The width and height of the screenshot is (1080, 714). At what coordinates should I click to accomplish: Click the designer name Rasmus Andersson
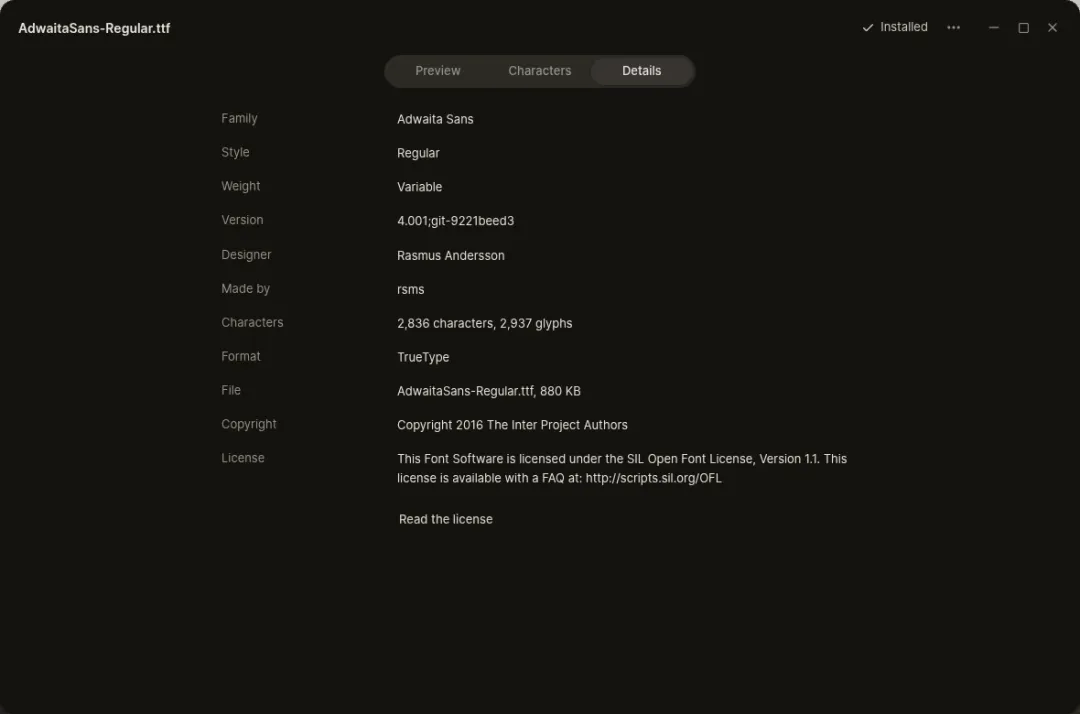click(450, 255)
